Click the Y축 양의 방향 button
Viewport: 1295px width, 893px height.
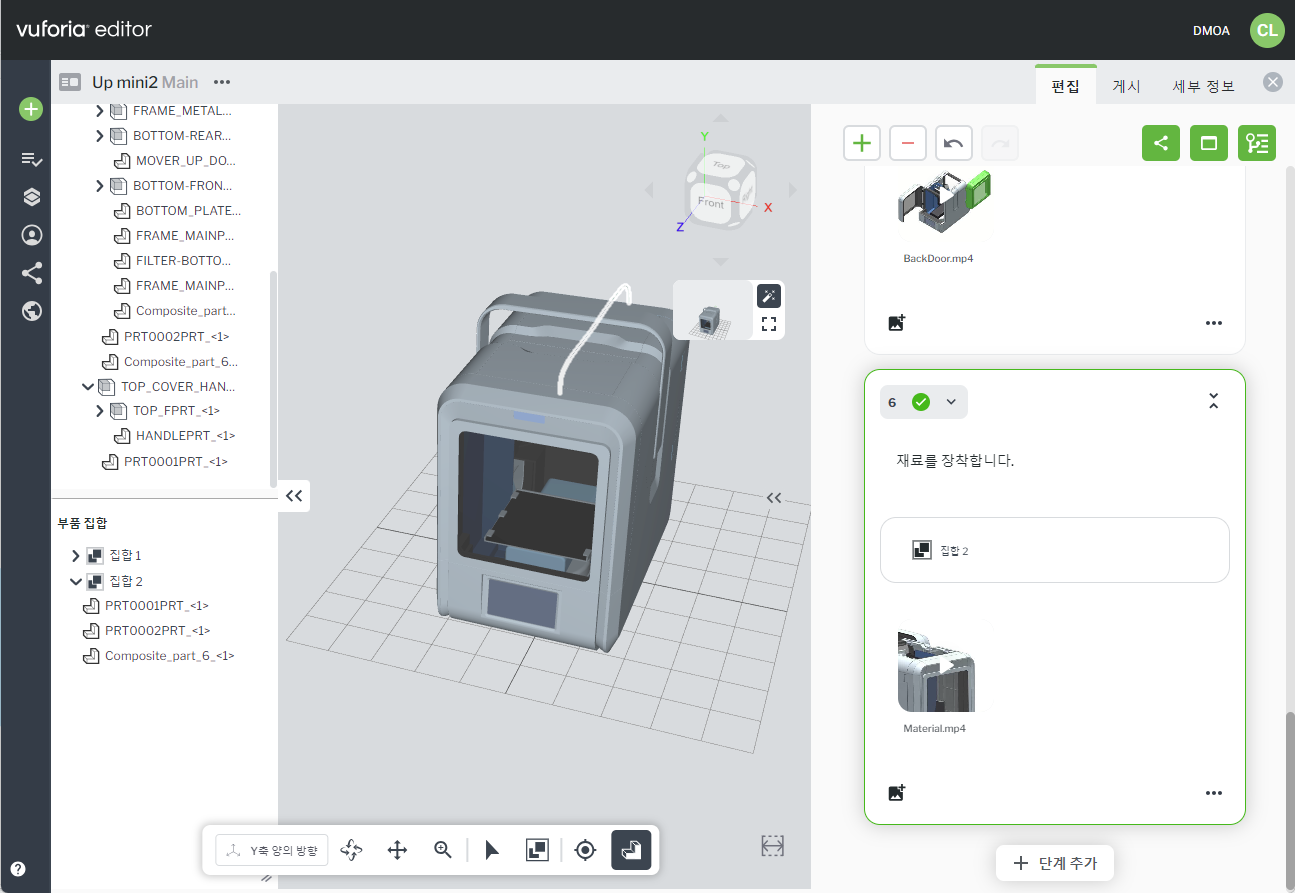(272, 850)
